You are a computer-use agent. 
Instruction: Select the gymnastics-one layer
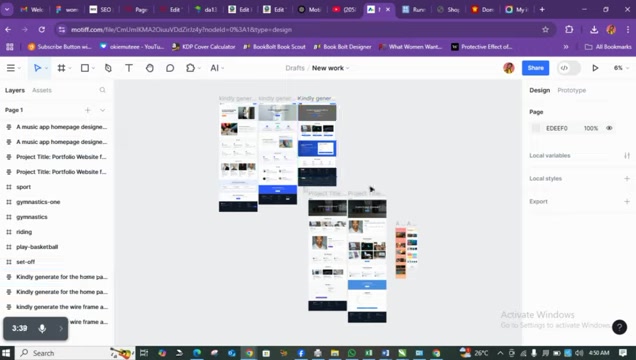(x=38, y=202)
